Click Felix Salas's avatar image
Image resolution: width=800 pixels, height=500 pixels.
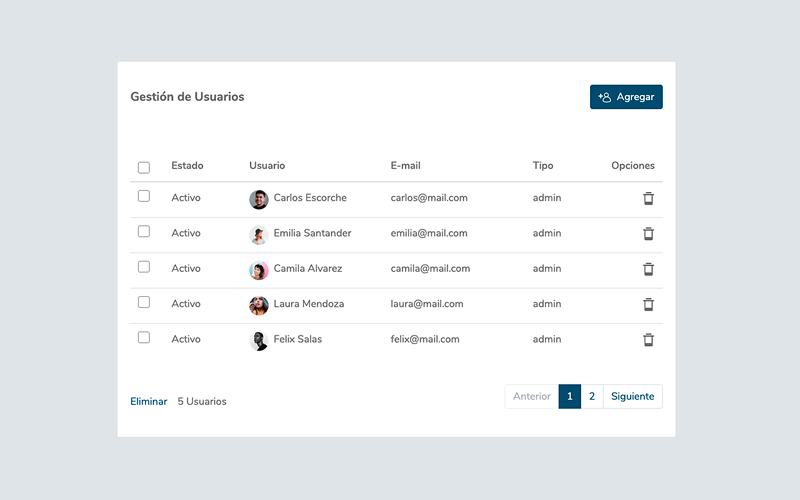pos(259,341)
